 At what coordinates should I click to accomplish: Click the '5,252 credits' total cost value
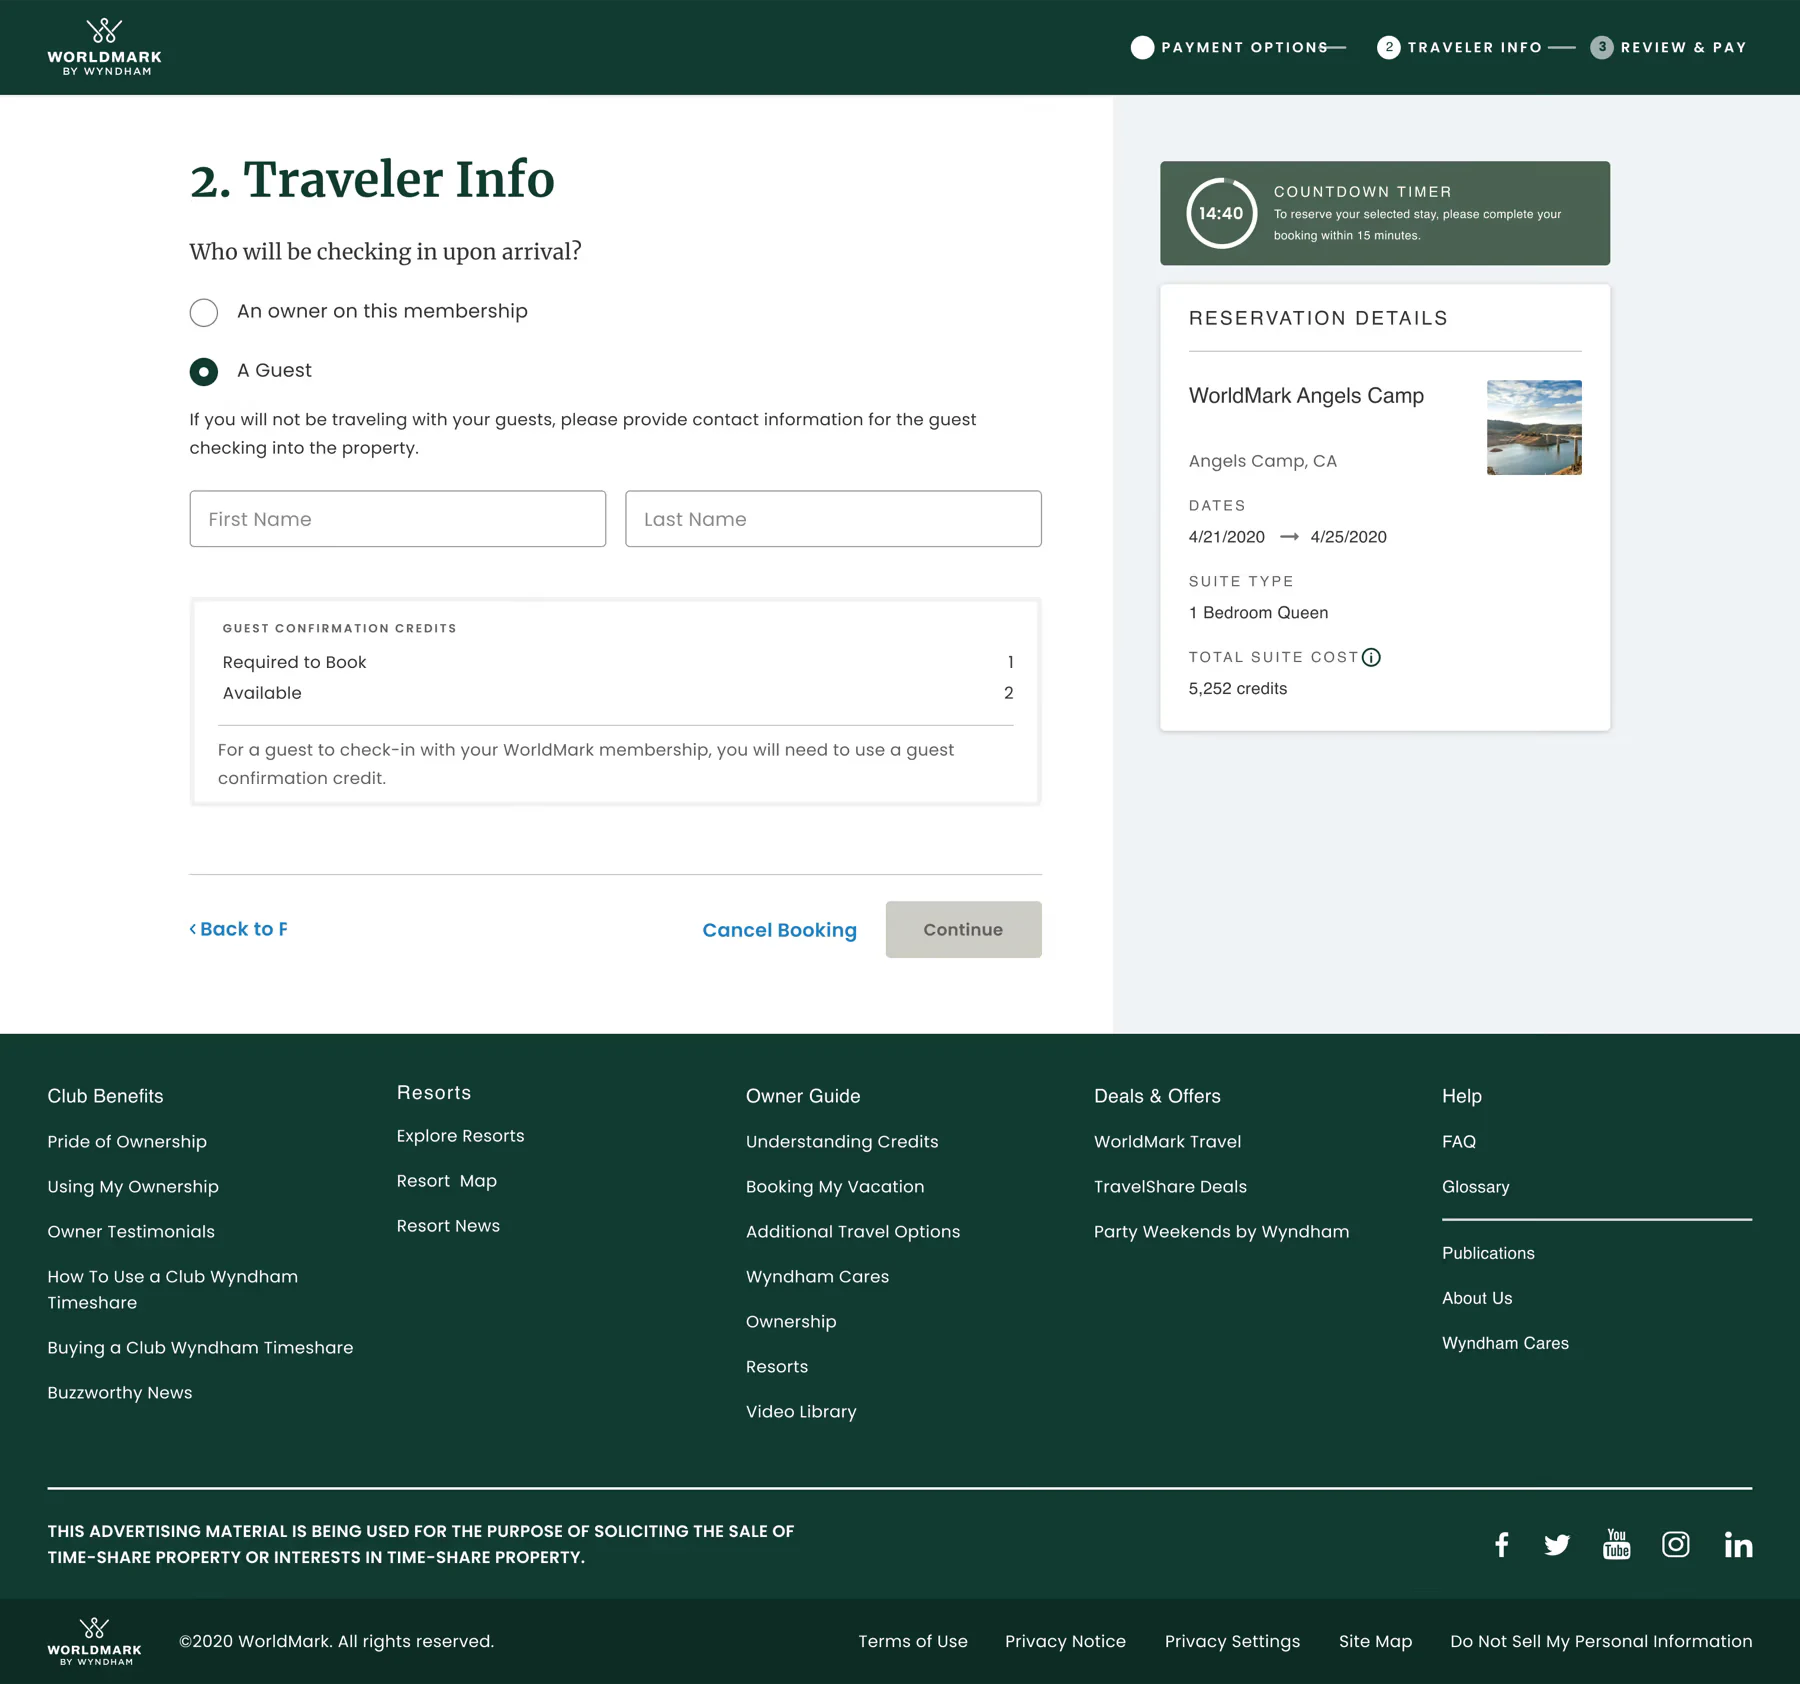click(1238, 688)
